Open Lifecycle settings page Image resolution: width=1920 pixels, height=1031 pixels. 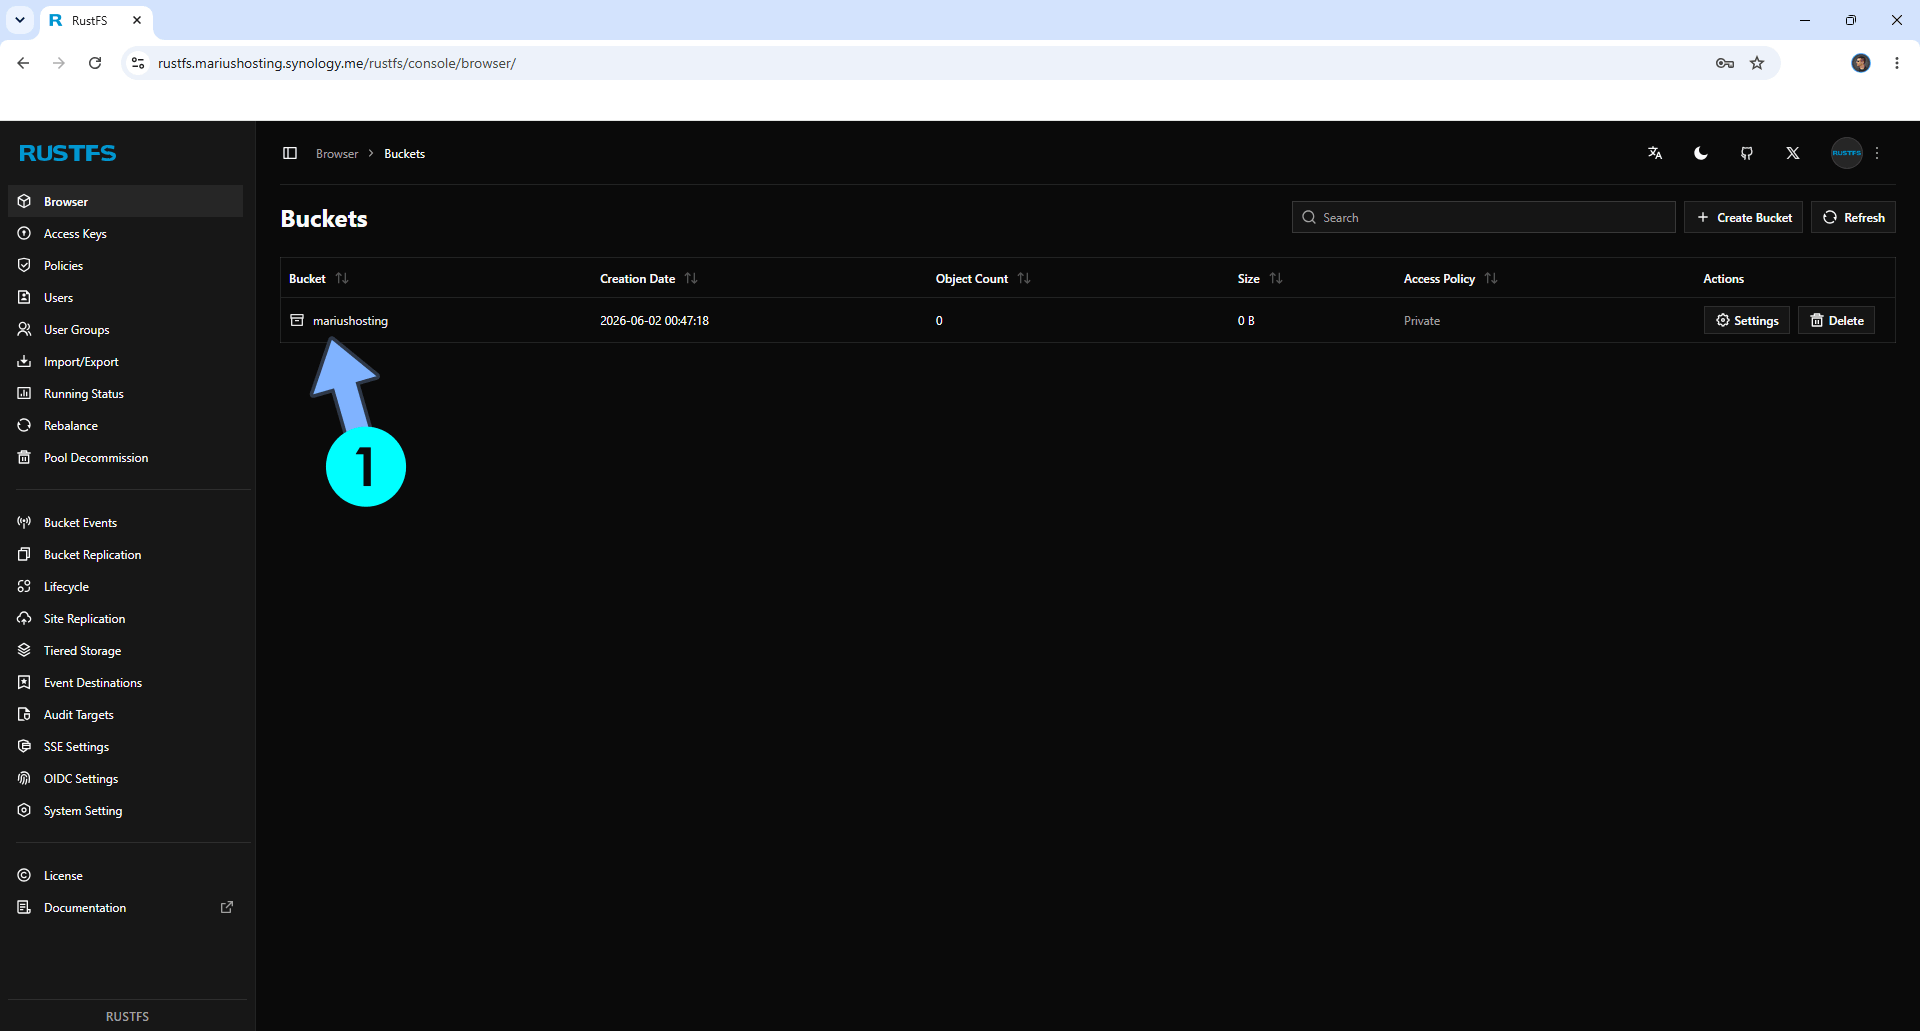pyautogui.click(x=125, y=586)
